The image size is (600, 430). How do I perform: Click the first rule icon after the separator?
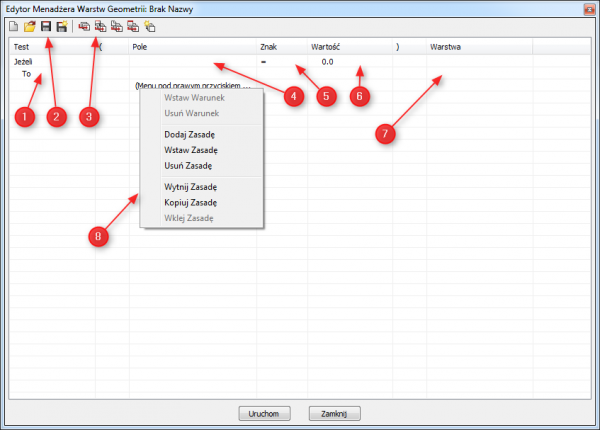[x=84, y=27]
